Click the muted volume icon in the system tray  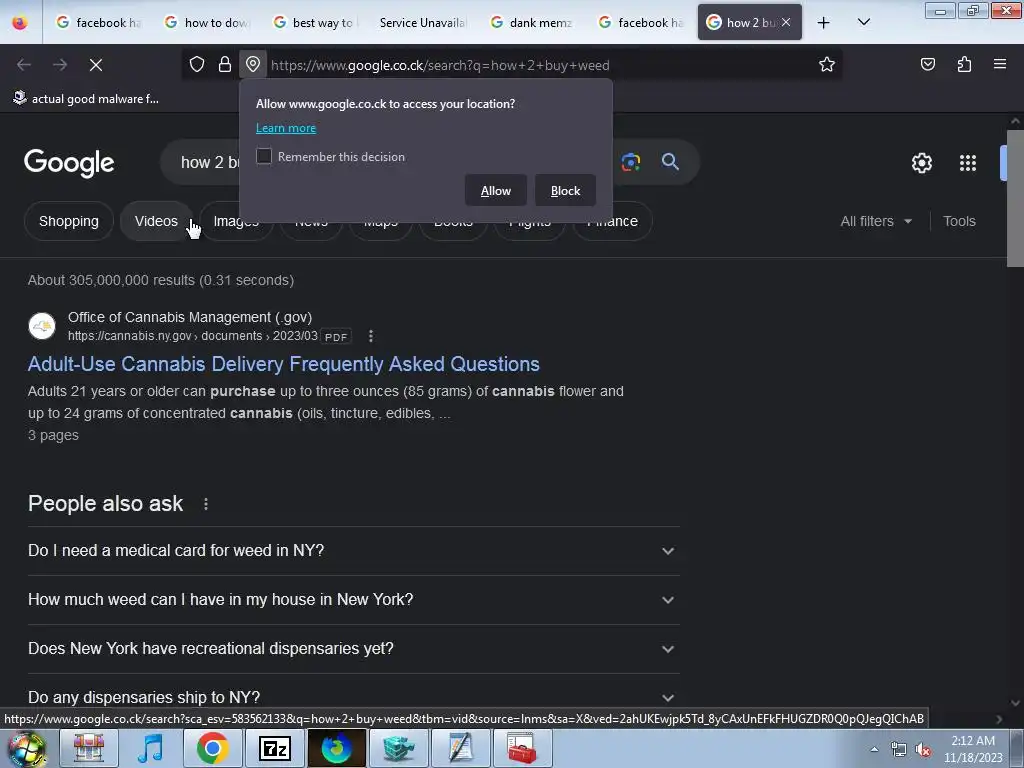click(x=923, y=750)
